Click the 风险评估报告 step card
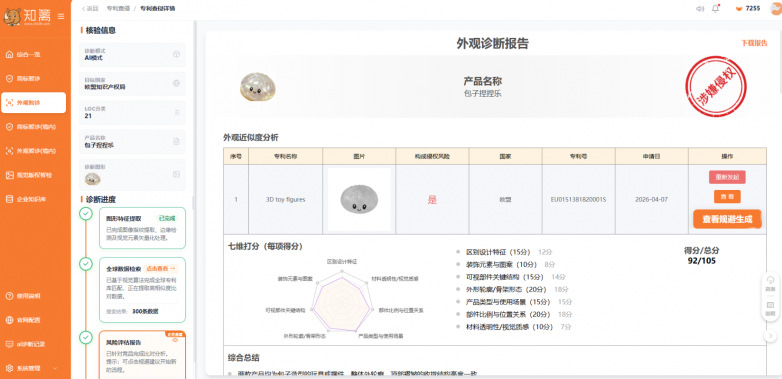 pyautogui.click(x=142, y=355)
